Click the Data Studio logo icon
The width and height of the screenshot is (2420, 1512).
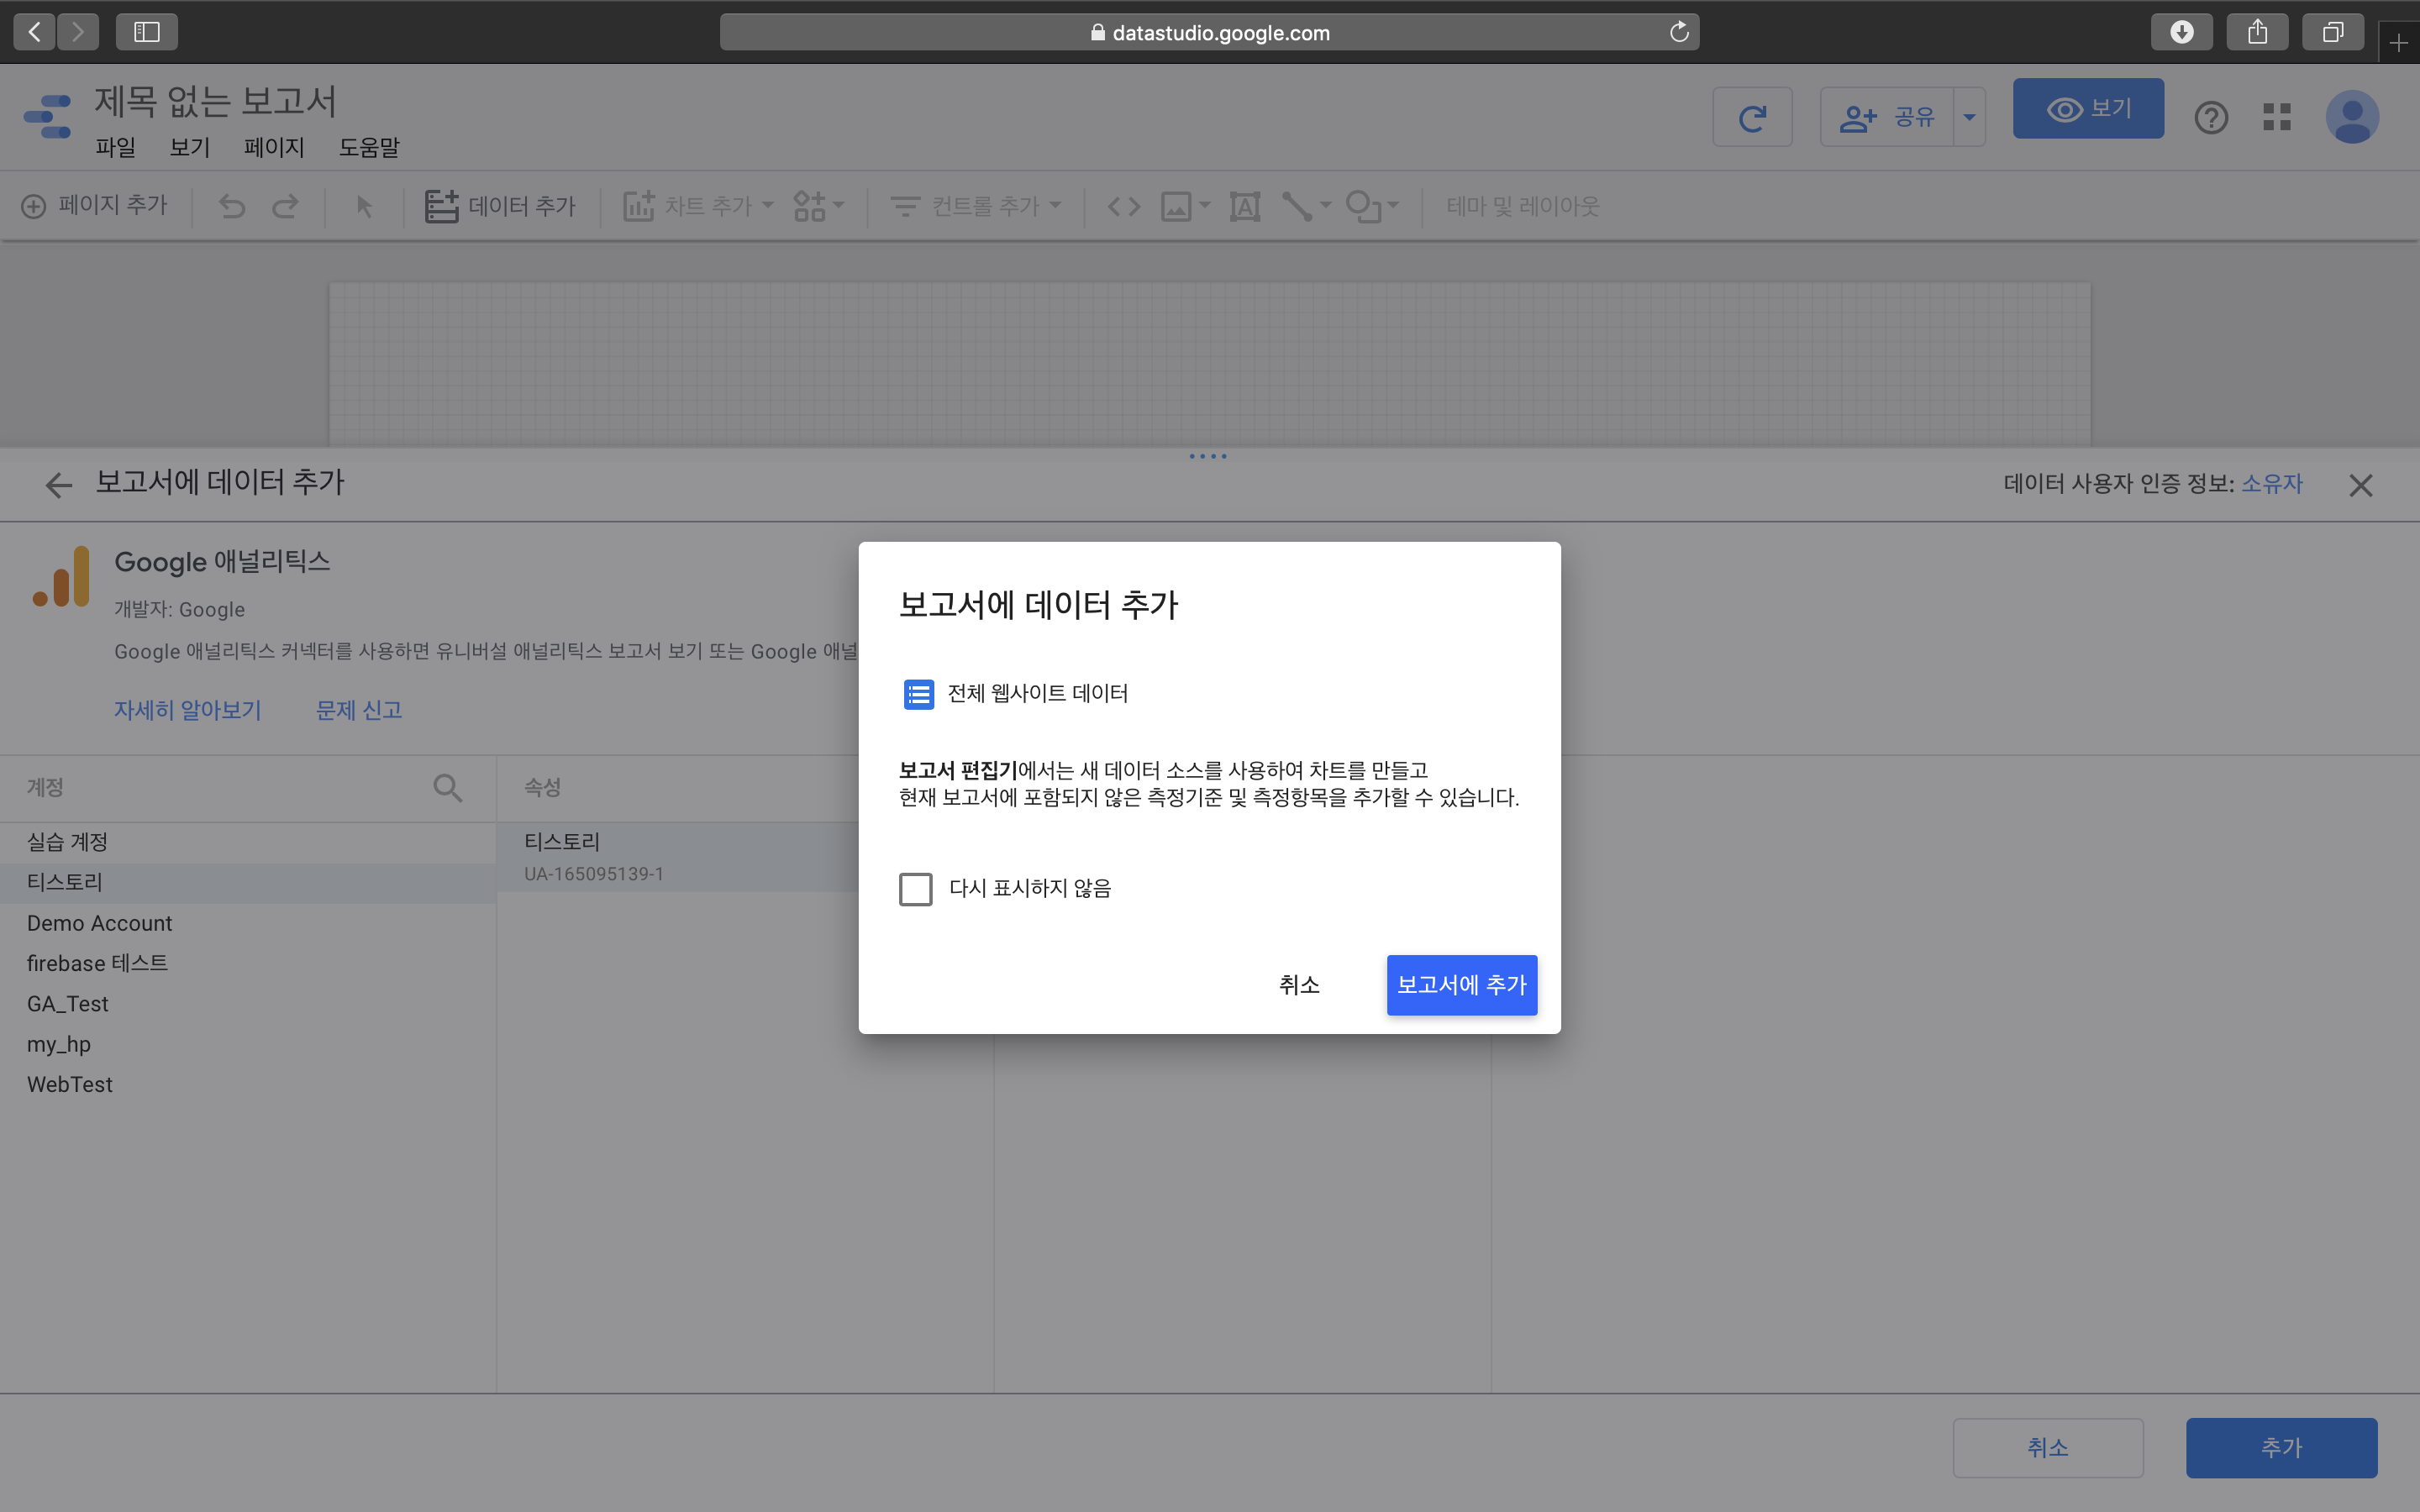[47, 117]
